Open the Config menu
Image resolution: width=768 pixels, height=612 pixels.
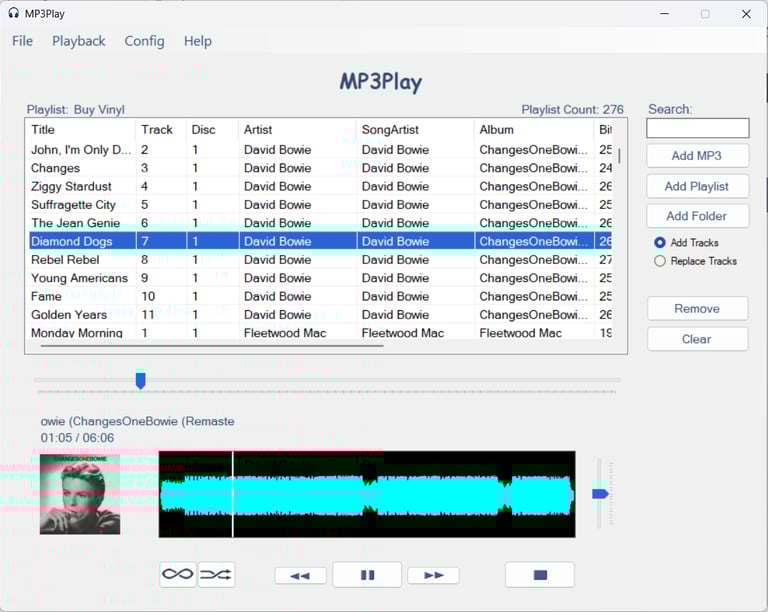coord(144,41)
